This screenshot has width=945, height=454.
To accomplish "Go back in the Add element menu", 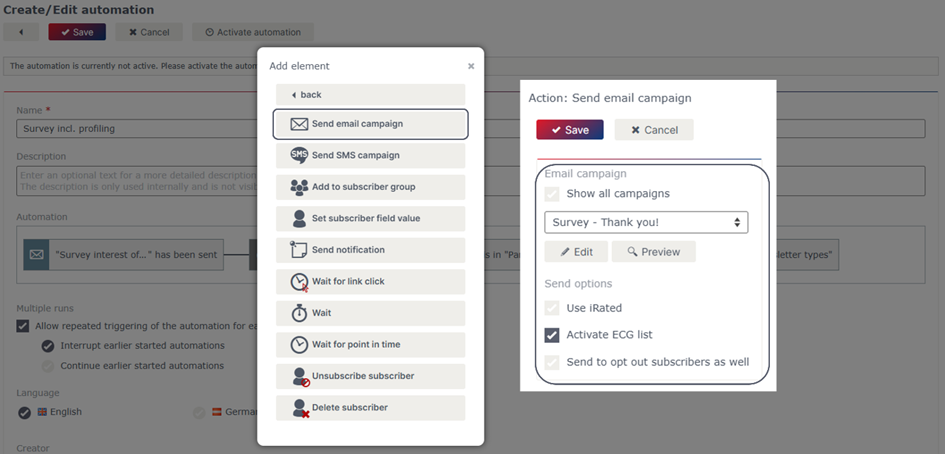I will point(370,95).
